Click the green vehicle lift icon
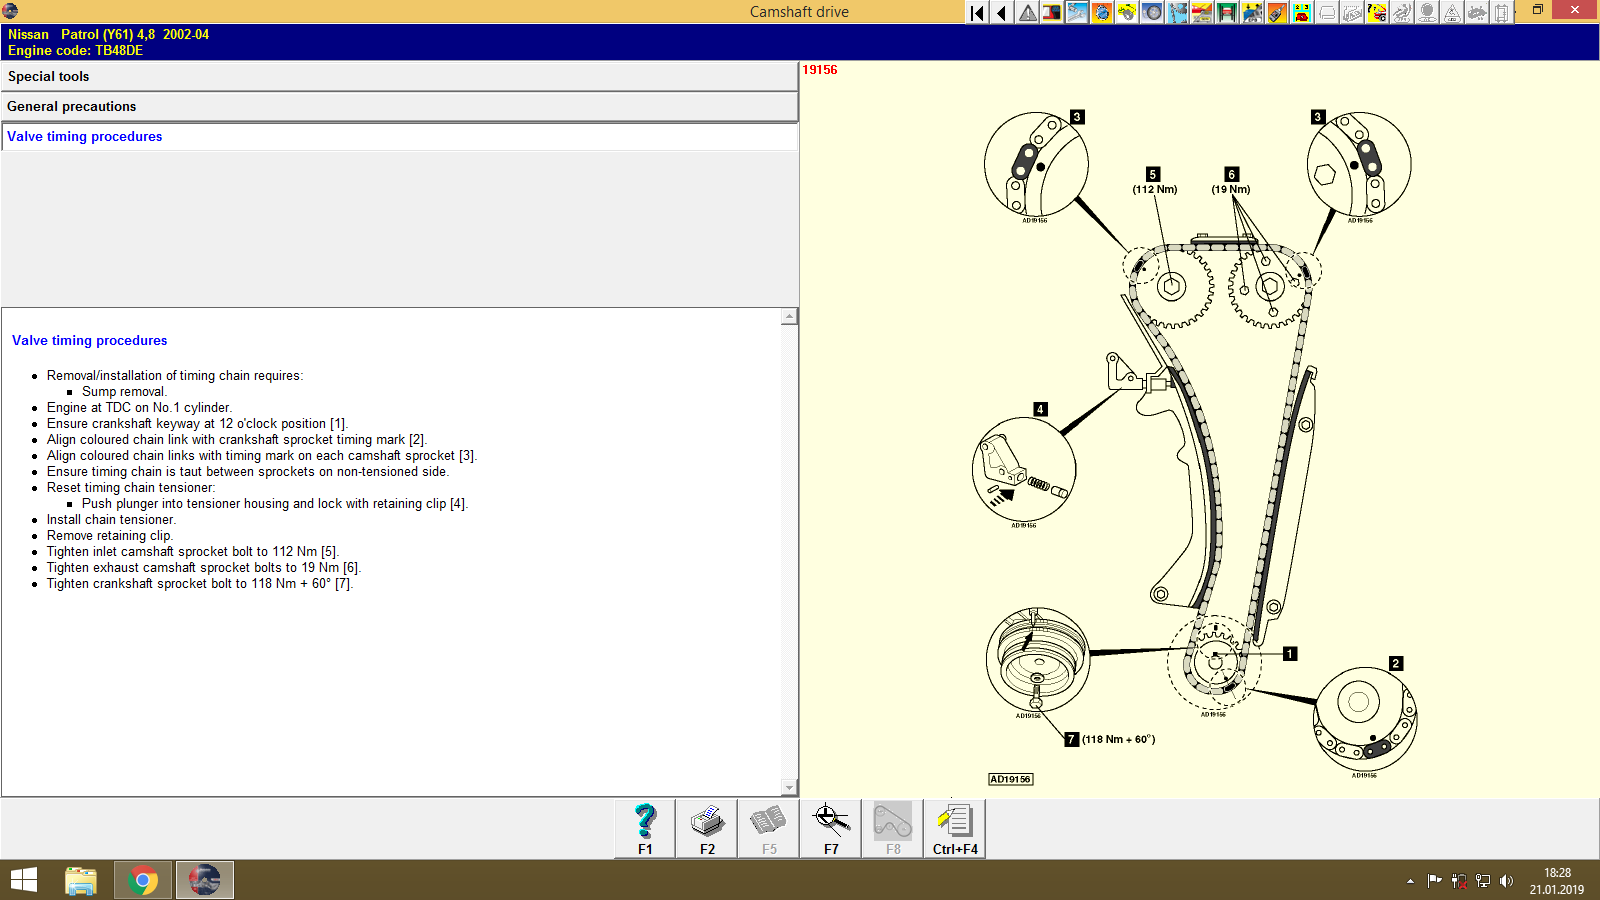 [x=1227, y=13]
